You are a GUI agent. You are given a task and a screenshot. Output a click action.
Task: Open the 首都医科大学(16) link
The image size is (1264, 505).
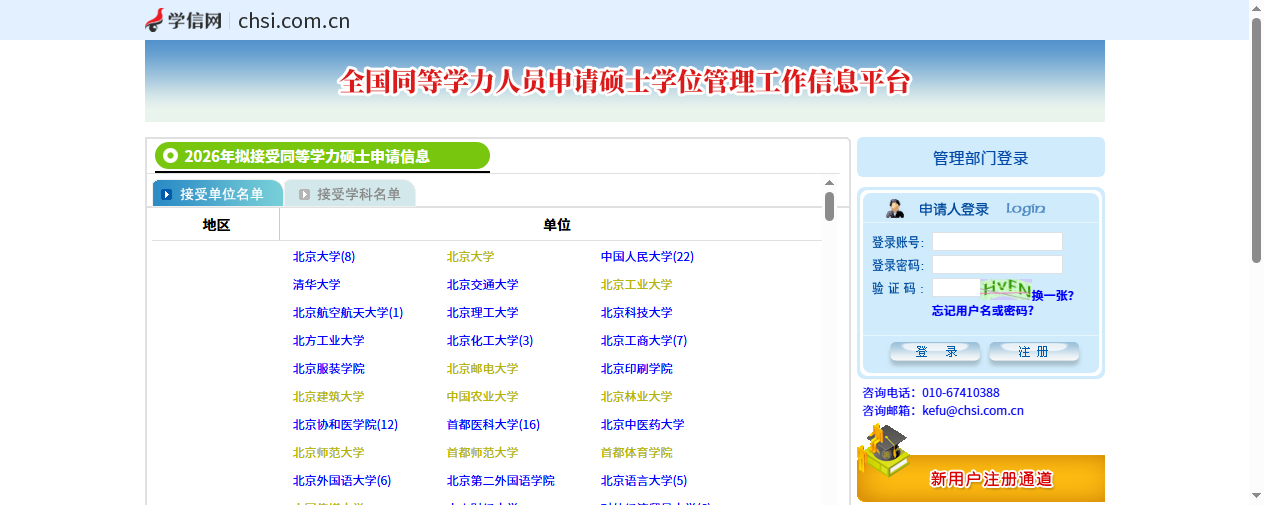point(493,424)
